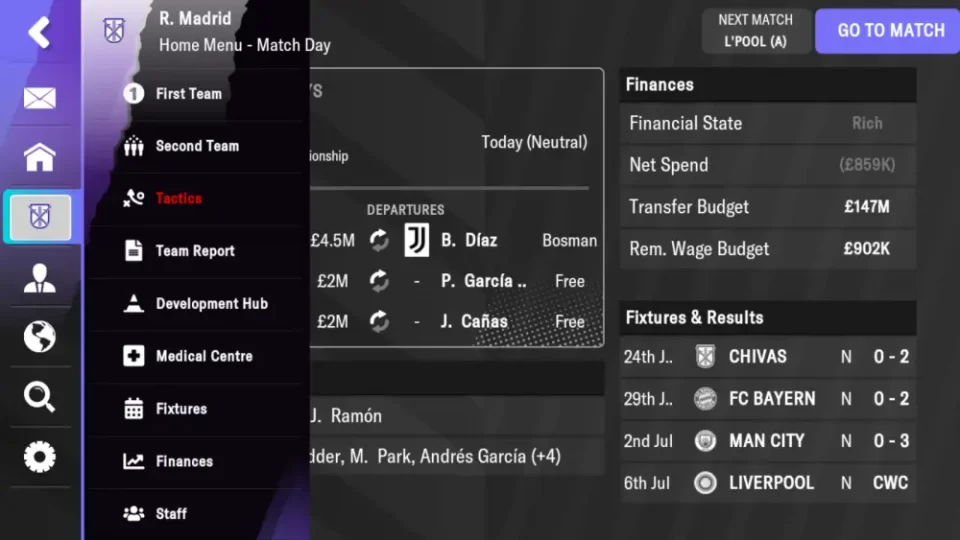This screenshot has height=540, width=960.
Task: Open the Liverpool CWC fixture row
Action: 767,483
